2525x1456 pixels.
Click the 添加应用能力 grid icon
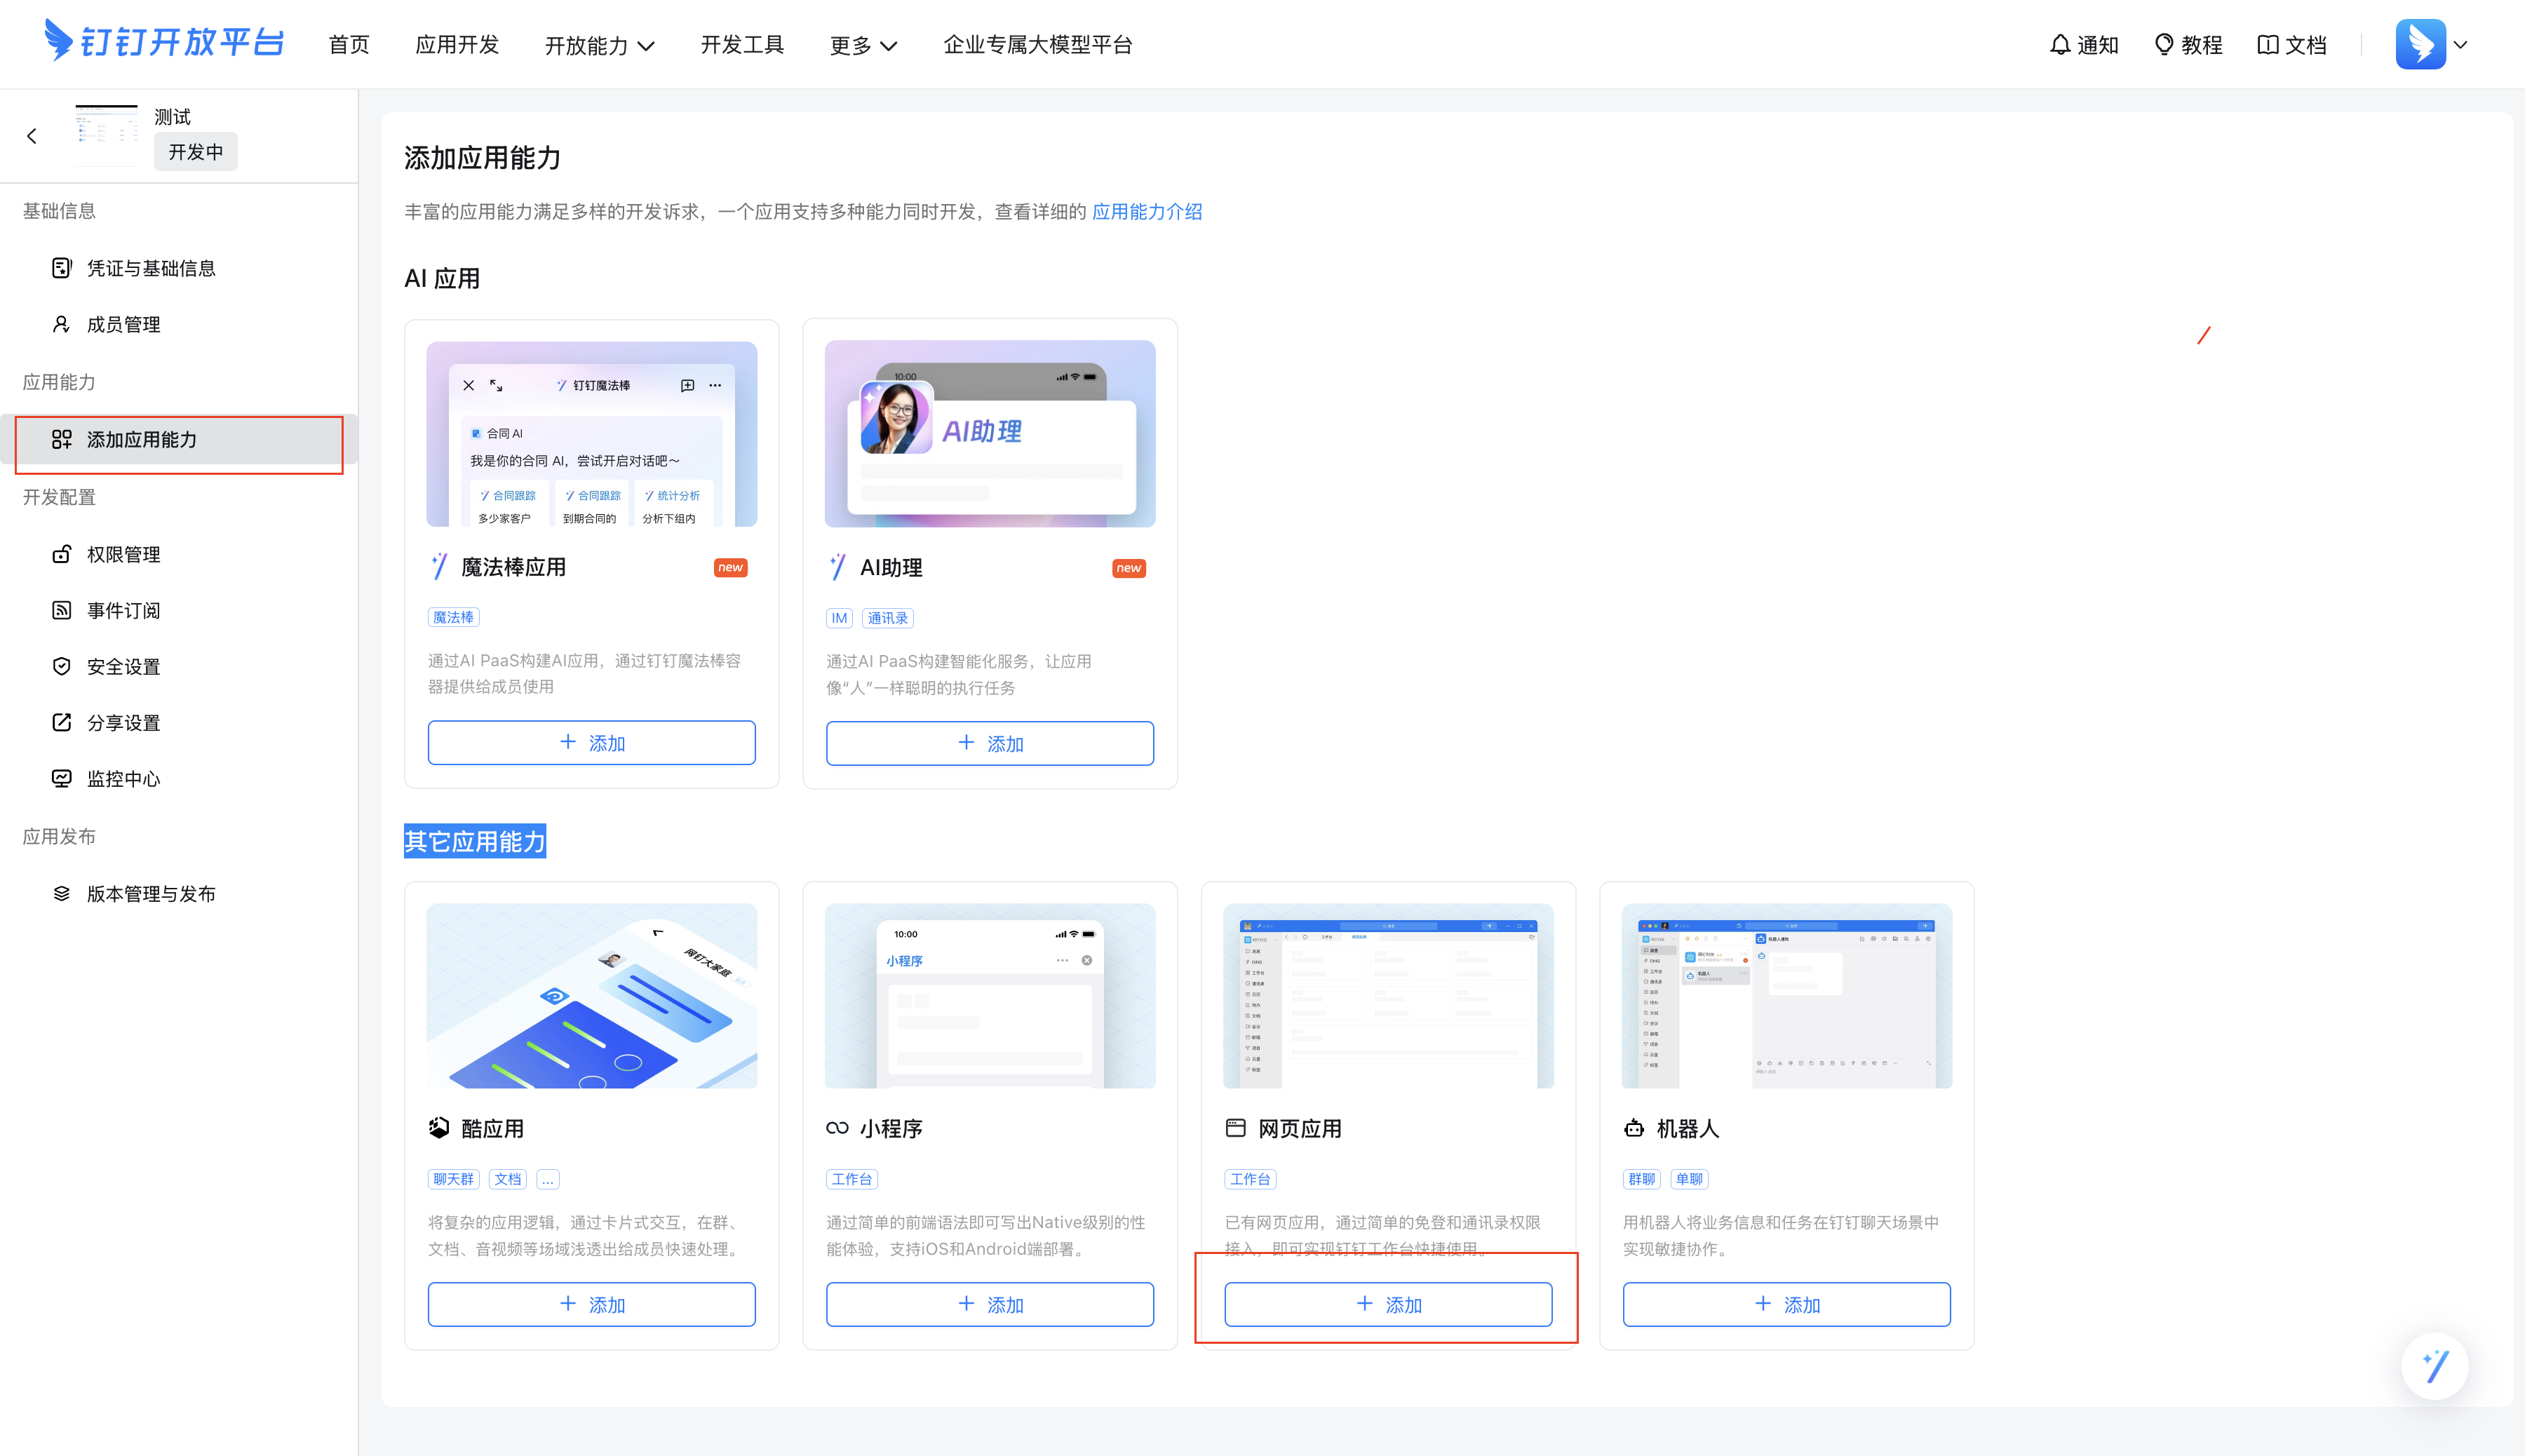click(x=62, y=439)
